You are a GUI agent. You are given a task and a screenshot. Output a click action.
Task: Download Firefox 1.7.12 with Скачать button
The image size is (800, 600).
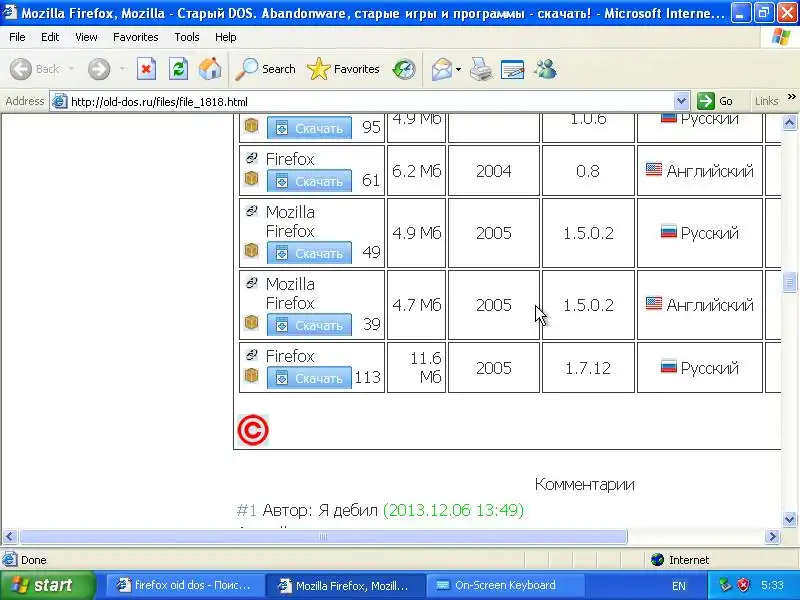click(309, 378)
